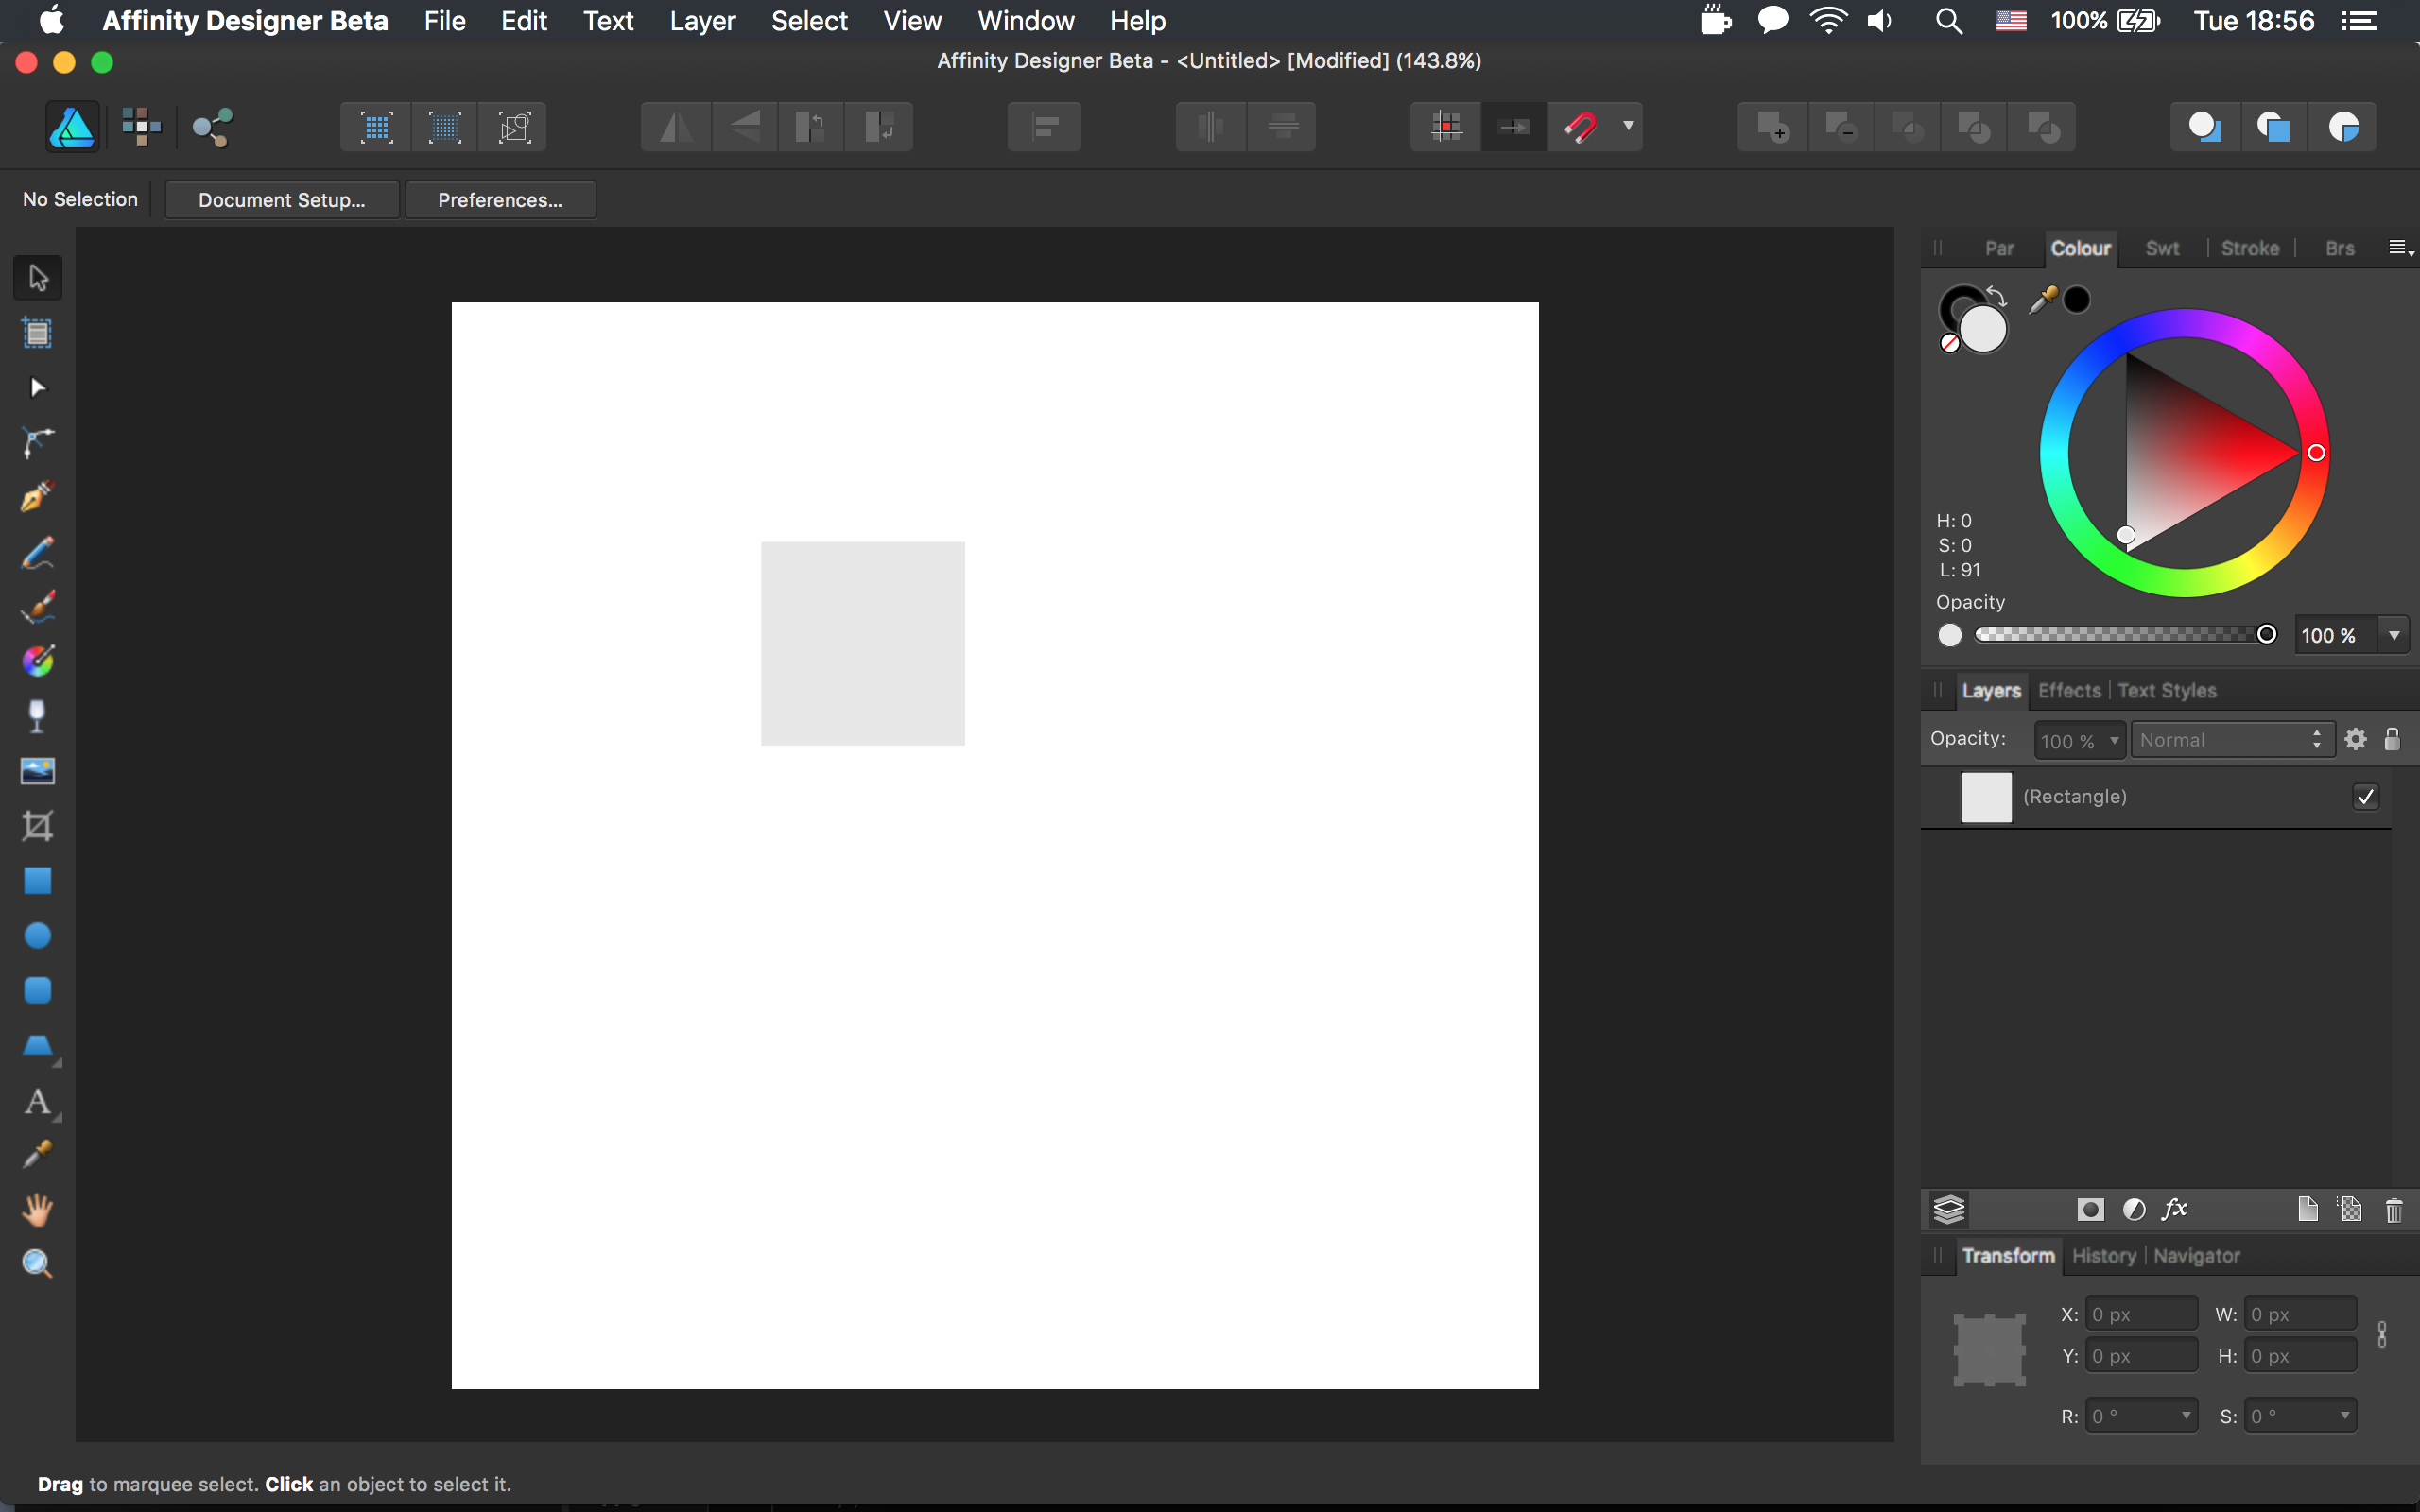
Task: Switch to the Swt swatches tab
Action: click(2162, 248)
